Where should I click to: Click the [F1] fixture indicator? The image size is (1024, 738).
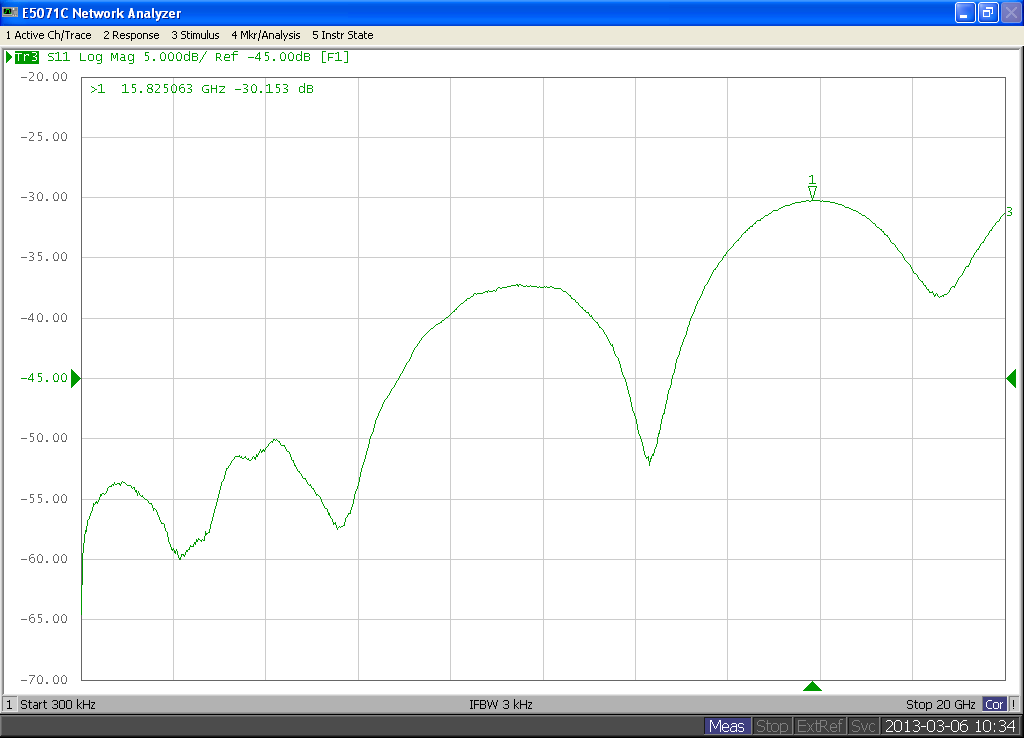point(334,57)
